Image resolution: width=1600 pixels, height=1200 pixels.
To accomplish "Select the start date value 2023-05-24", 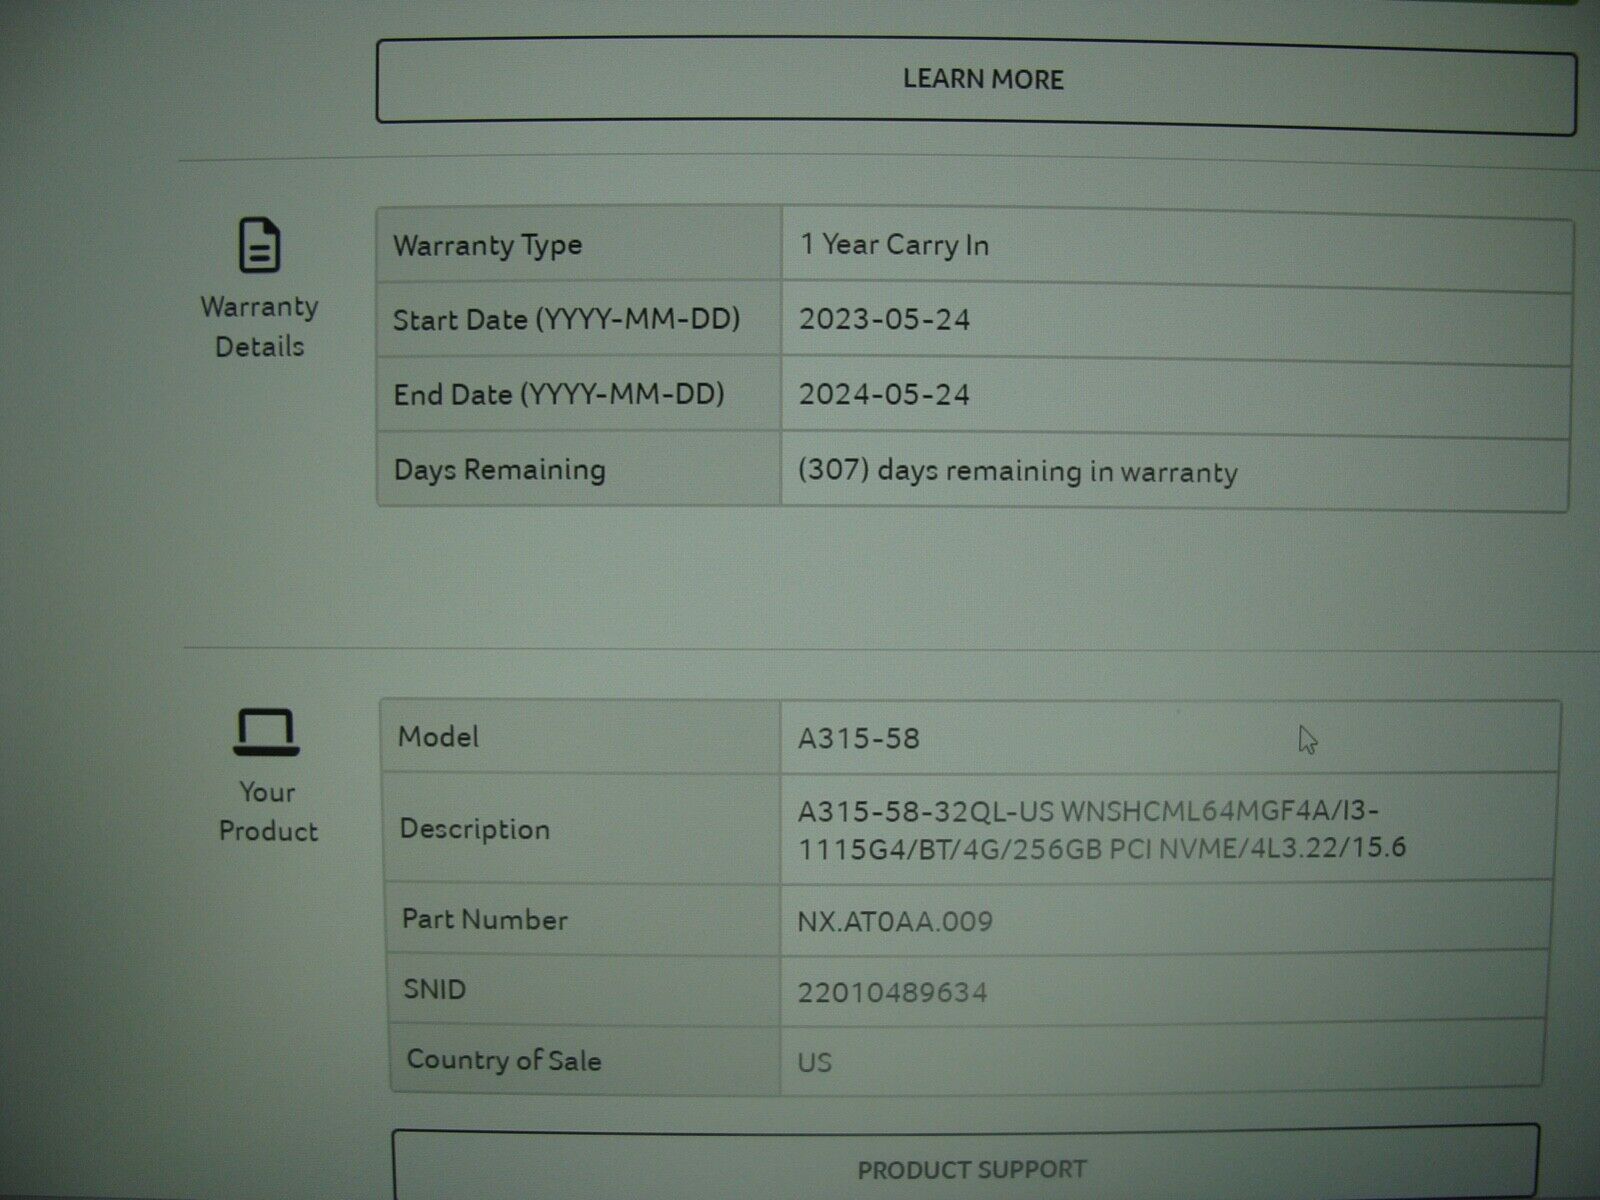I will point(884,320).
